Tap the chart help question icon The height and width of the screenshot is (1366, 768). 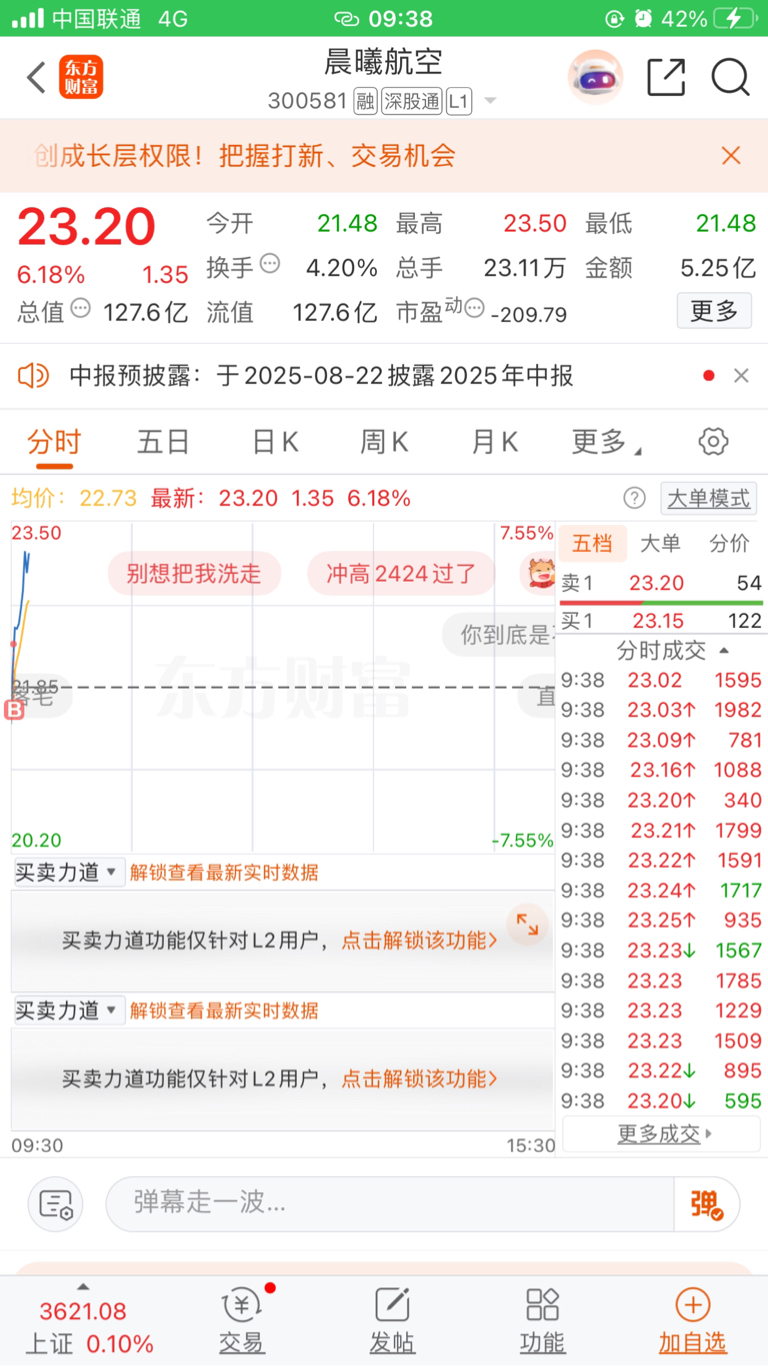[634, 498]
